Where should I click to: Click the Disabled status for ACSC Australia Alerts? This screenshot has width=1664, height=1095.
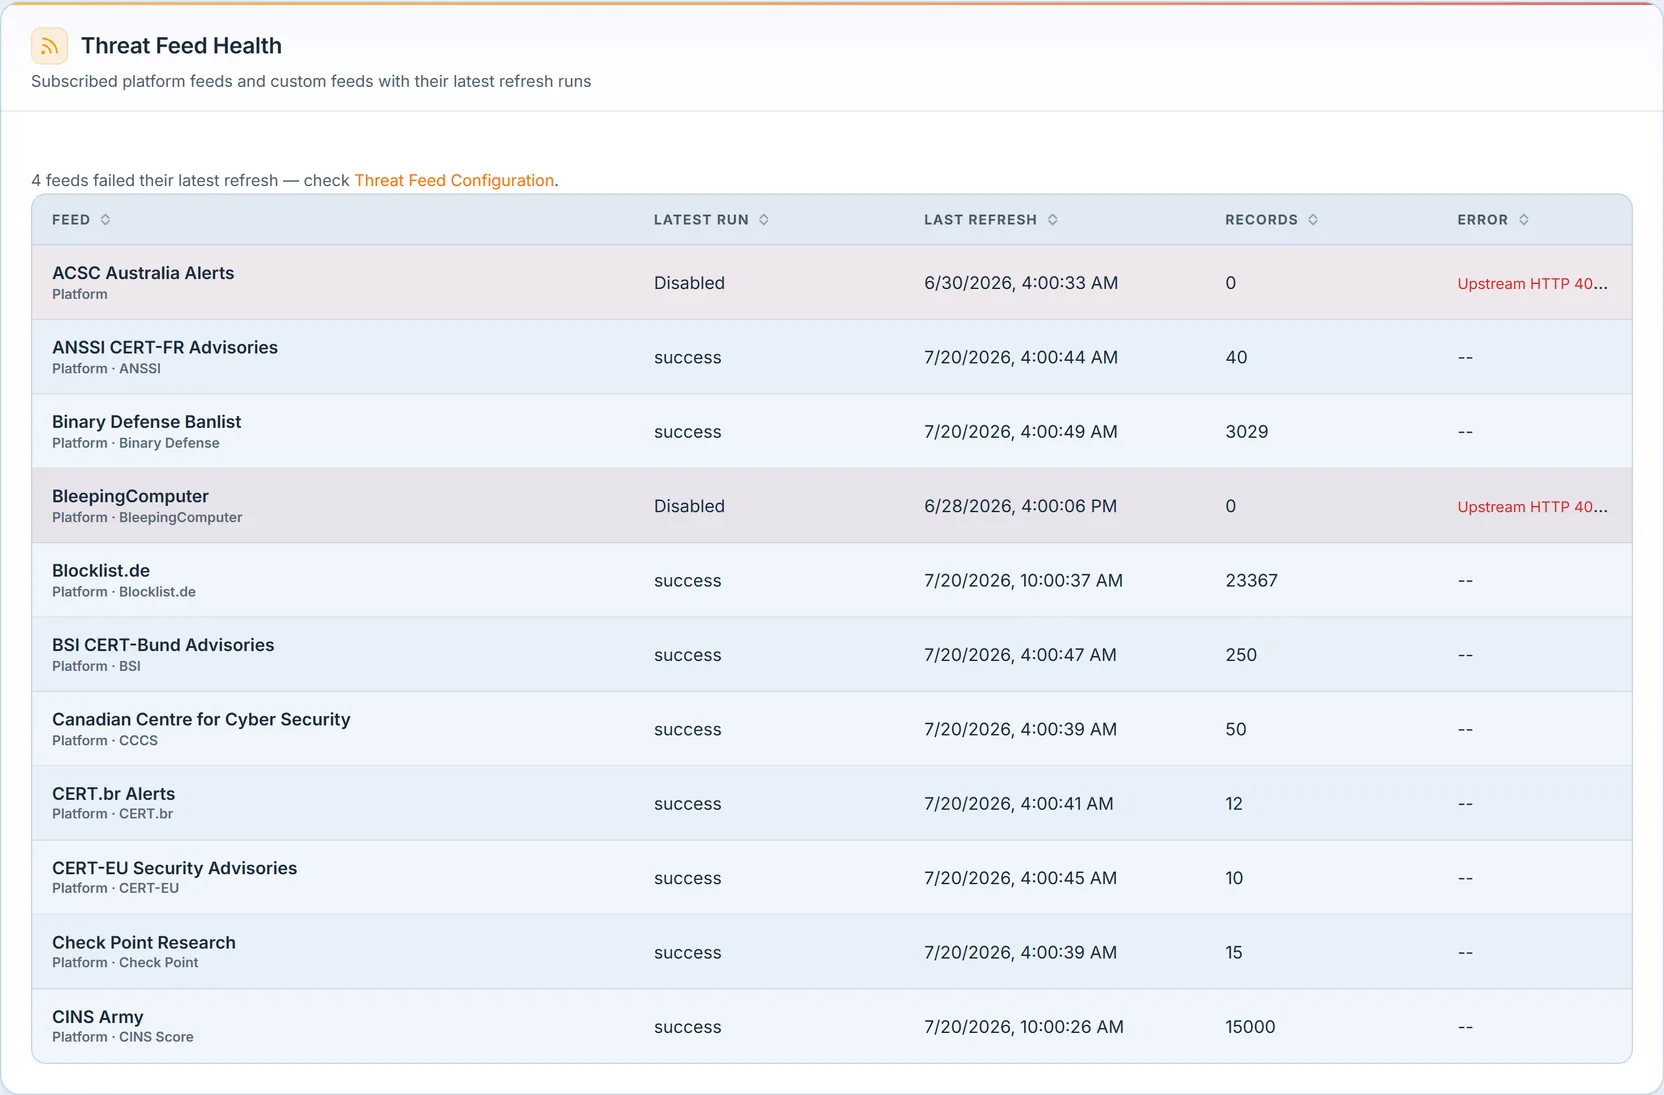(x=689, y=283)
